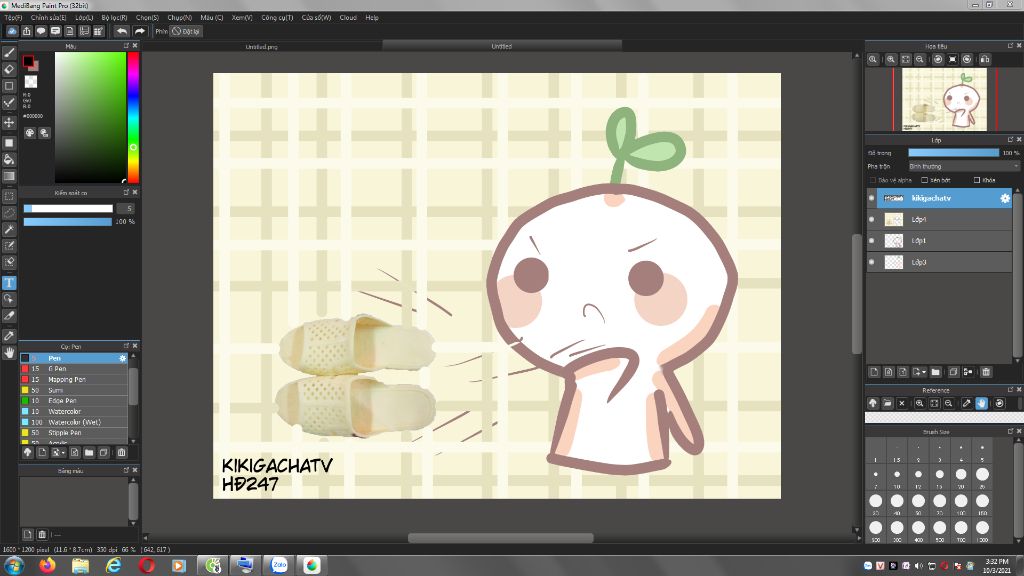The width and height of the screenshot is (1024, 576).
Task: Delete brush using trash icon in brush panel
Action: click(121, 453)
